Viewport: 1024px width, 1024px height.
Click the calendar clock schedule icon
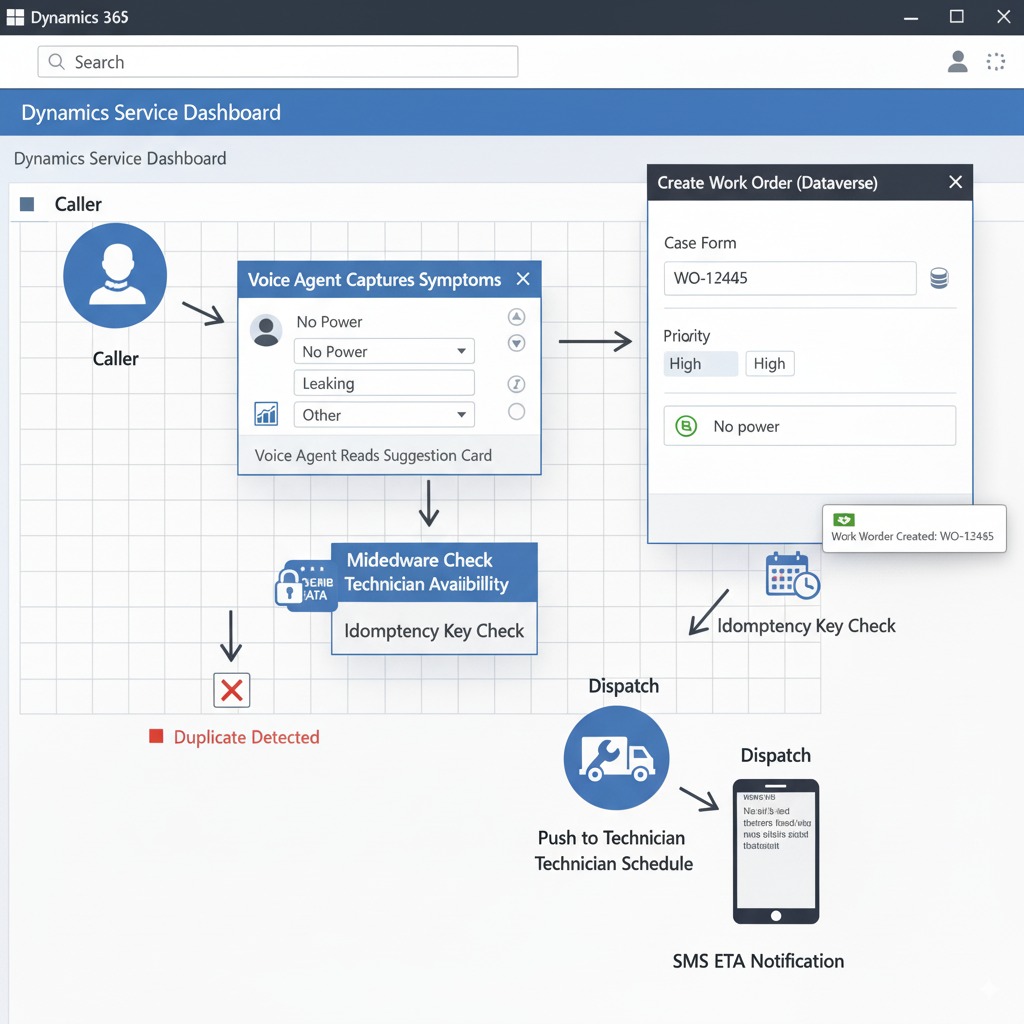pyautogui.click(x=792, y=575)
